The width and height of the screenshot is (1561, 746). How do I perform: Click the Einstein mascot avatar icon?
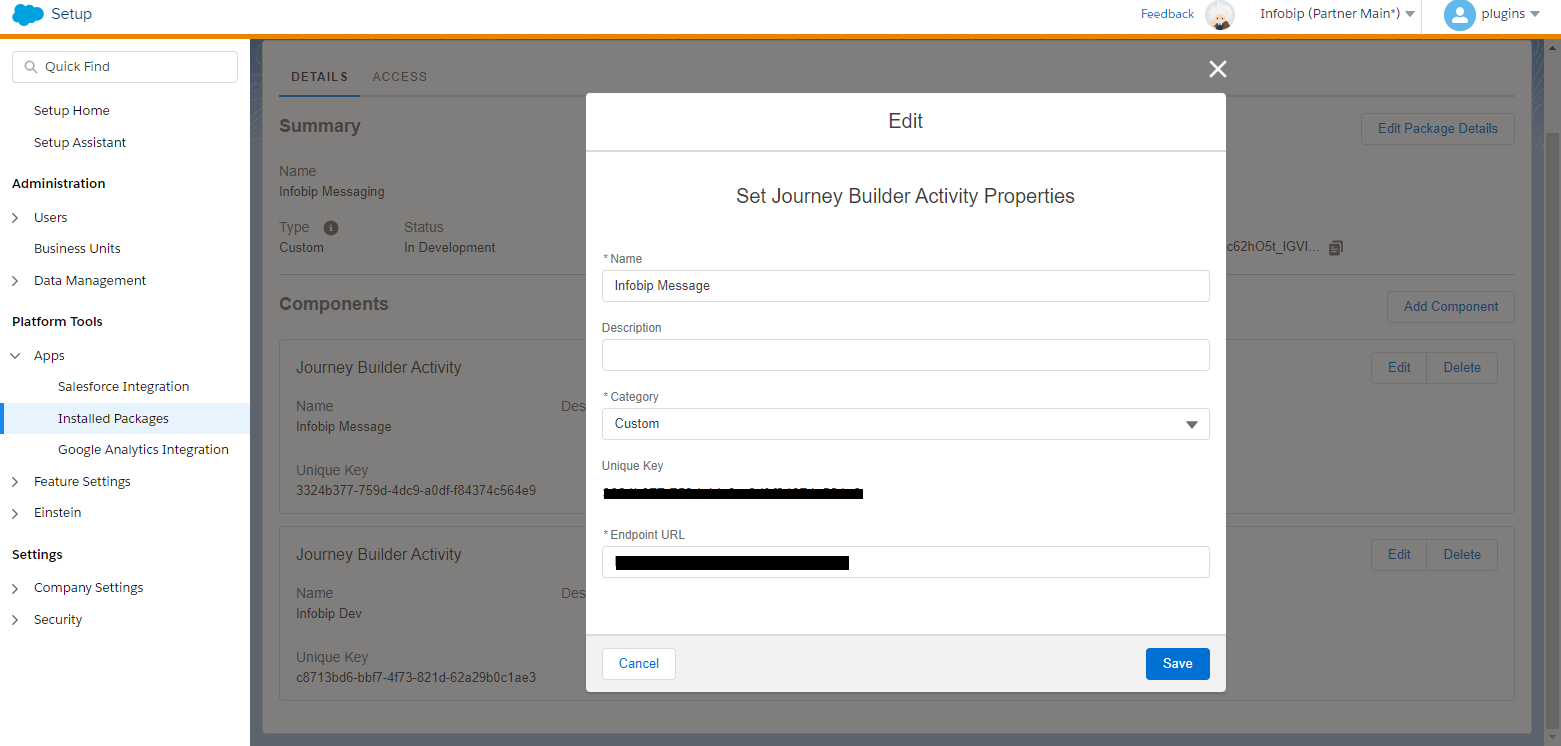coord(1219,15)
